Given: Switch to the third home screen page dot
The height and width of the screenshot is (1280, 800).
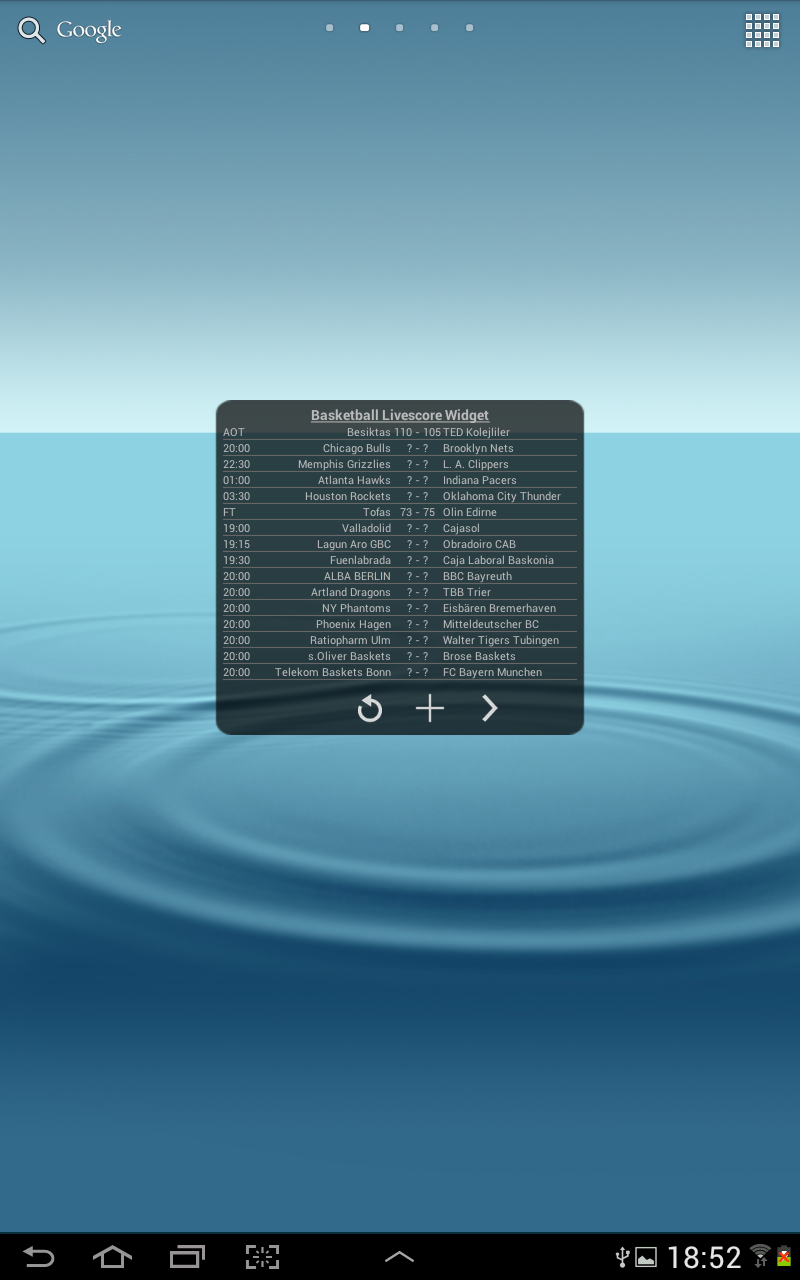Looking at the screenshot, I should pos(400,28).
